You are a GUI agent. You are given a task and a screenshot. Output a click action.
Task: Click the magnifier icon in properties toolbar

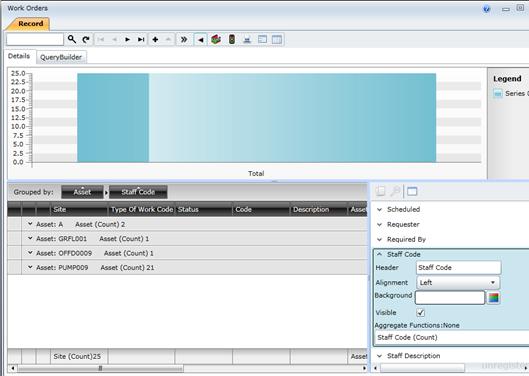pyautogui.click(x=395, y=191)
